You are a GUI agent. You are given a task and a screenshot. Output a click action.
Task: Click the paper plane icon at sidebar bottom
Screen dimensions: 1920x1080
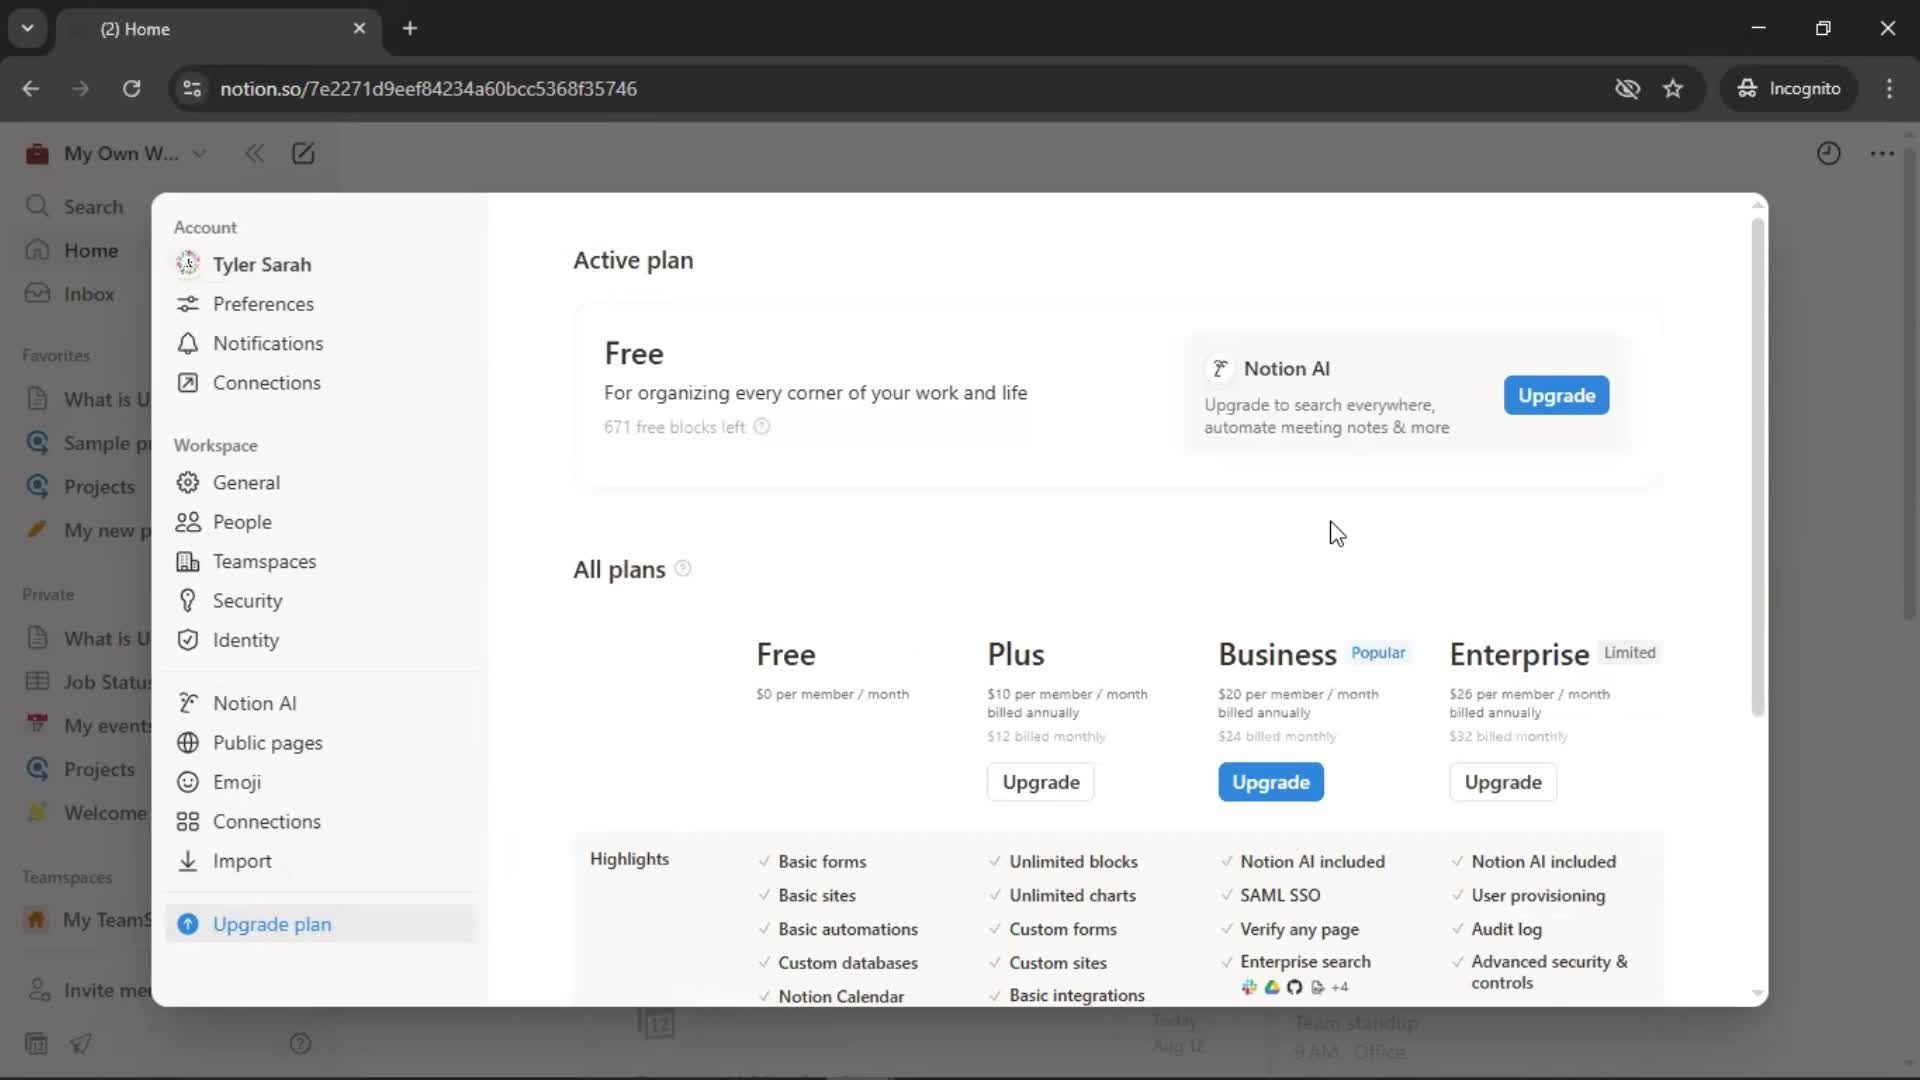[x=81, y=1044]
